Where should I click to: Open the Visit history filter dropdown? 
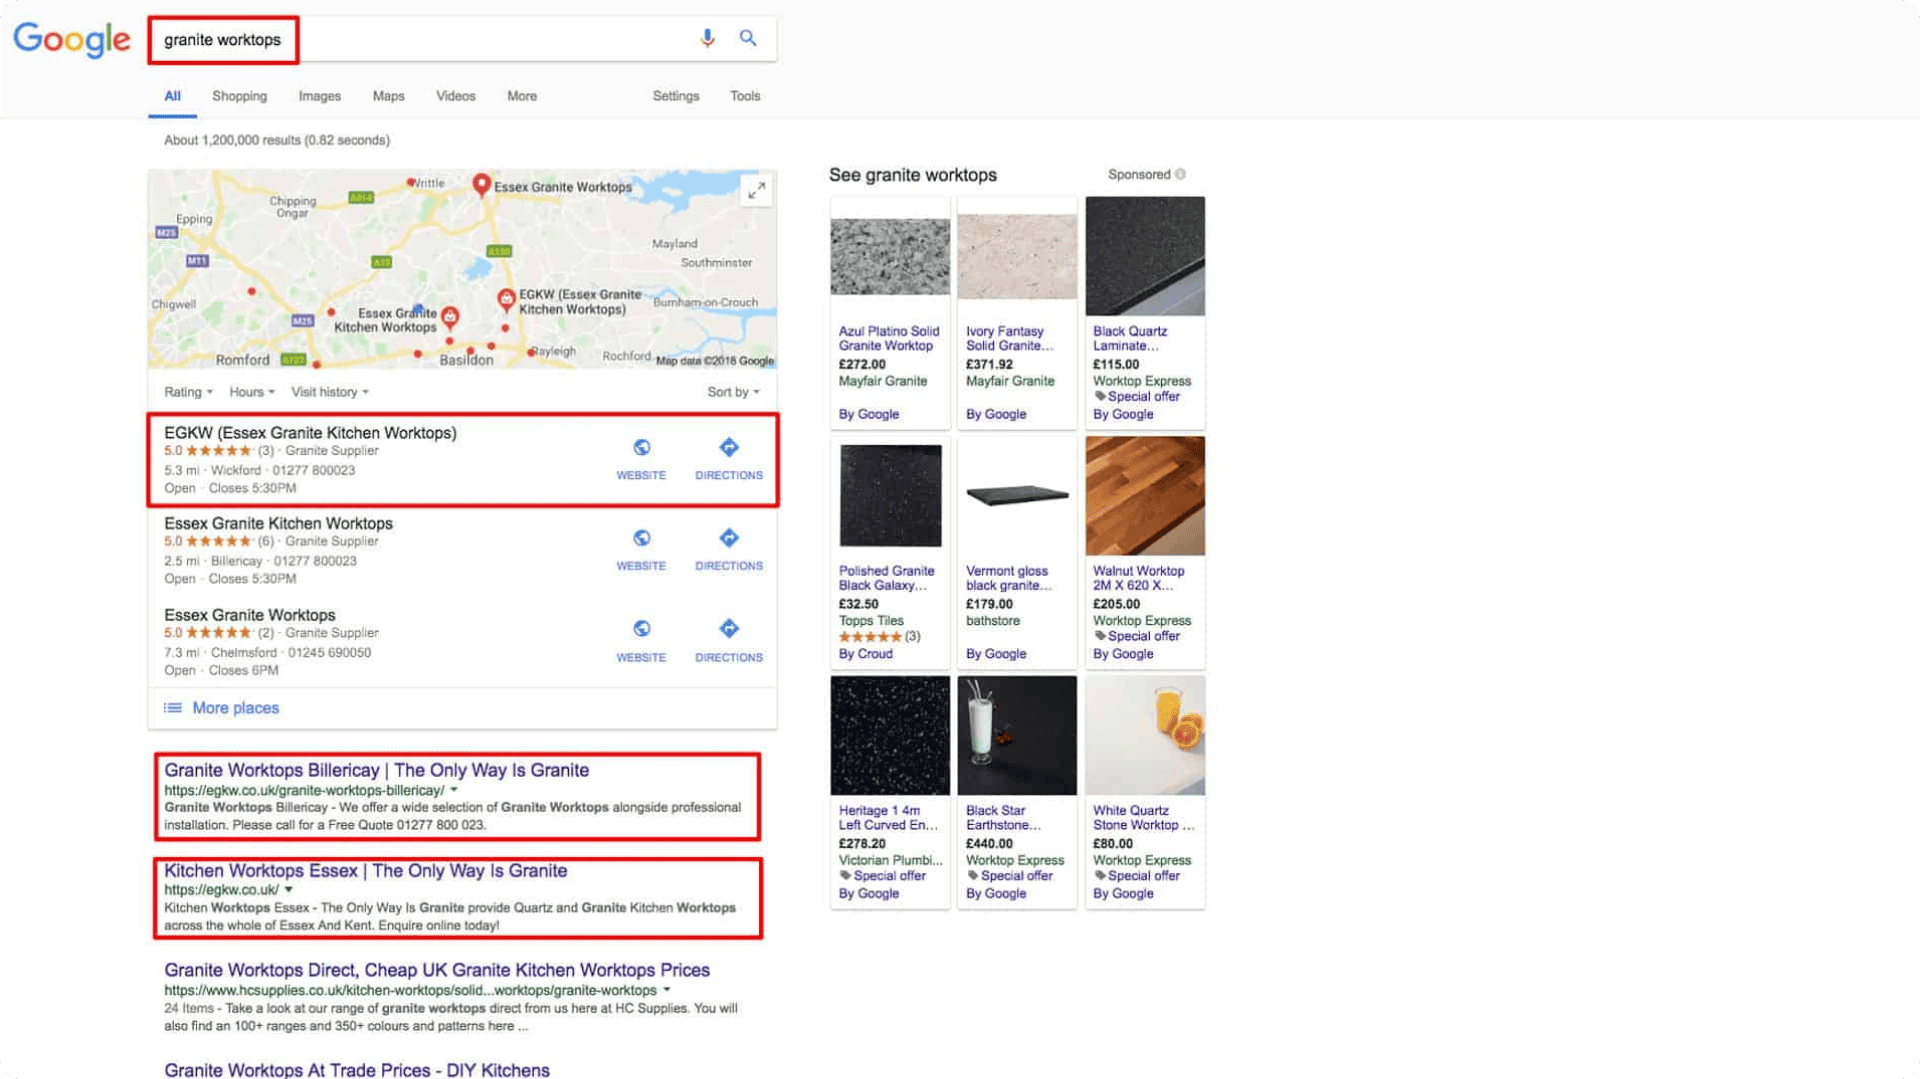click(329, 392)
